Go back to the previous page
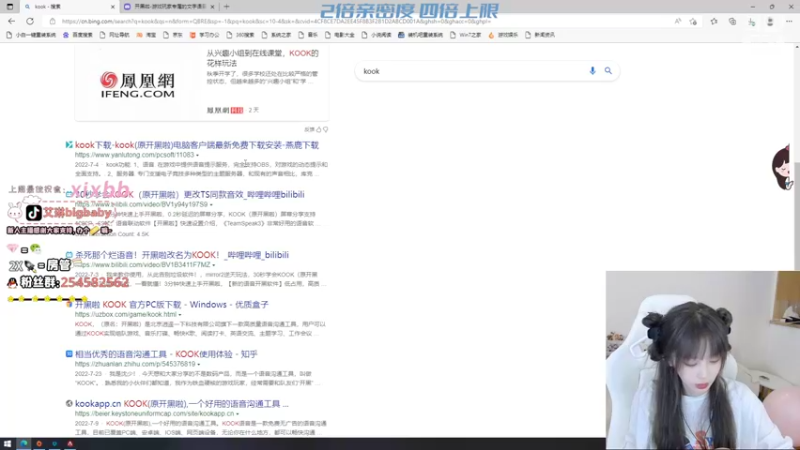Screen dimensions: 800x450 [11, 21]
